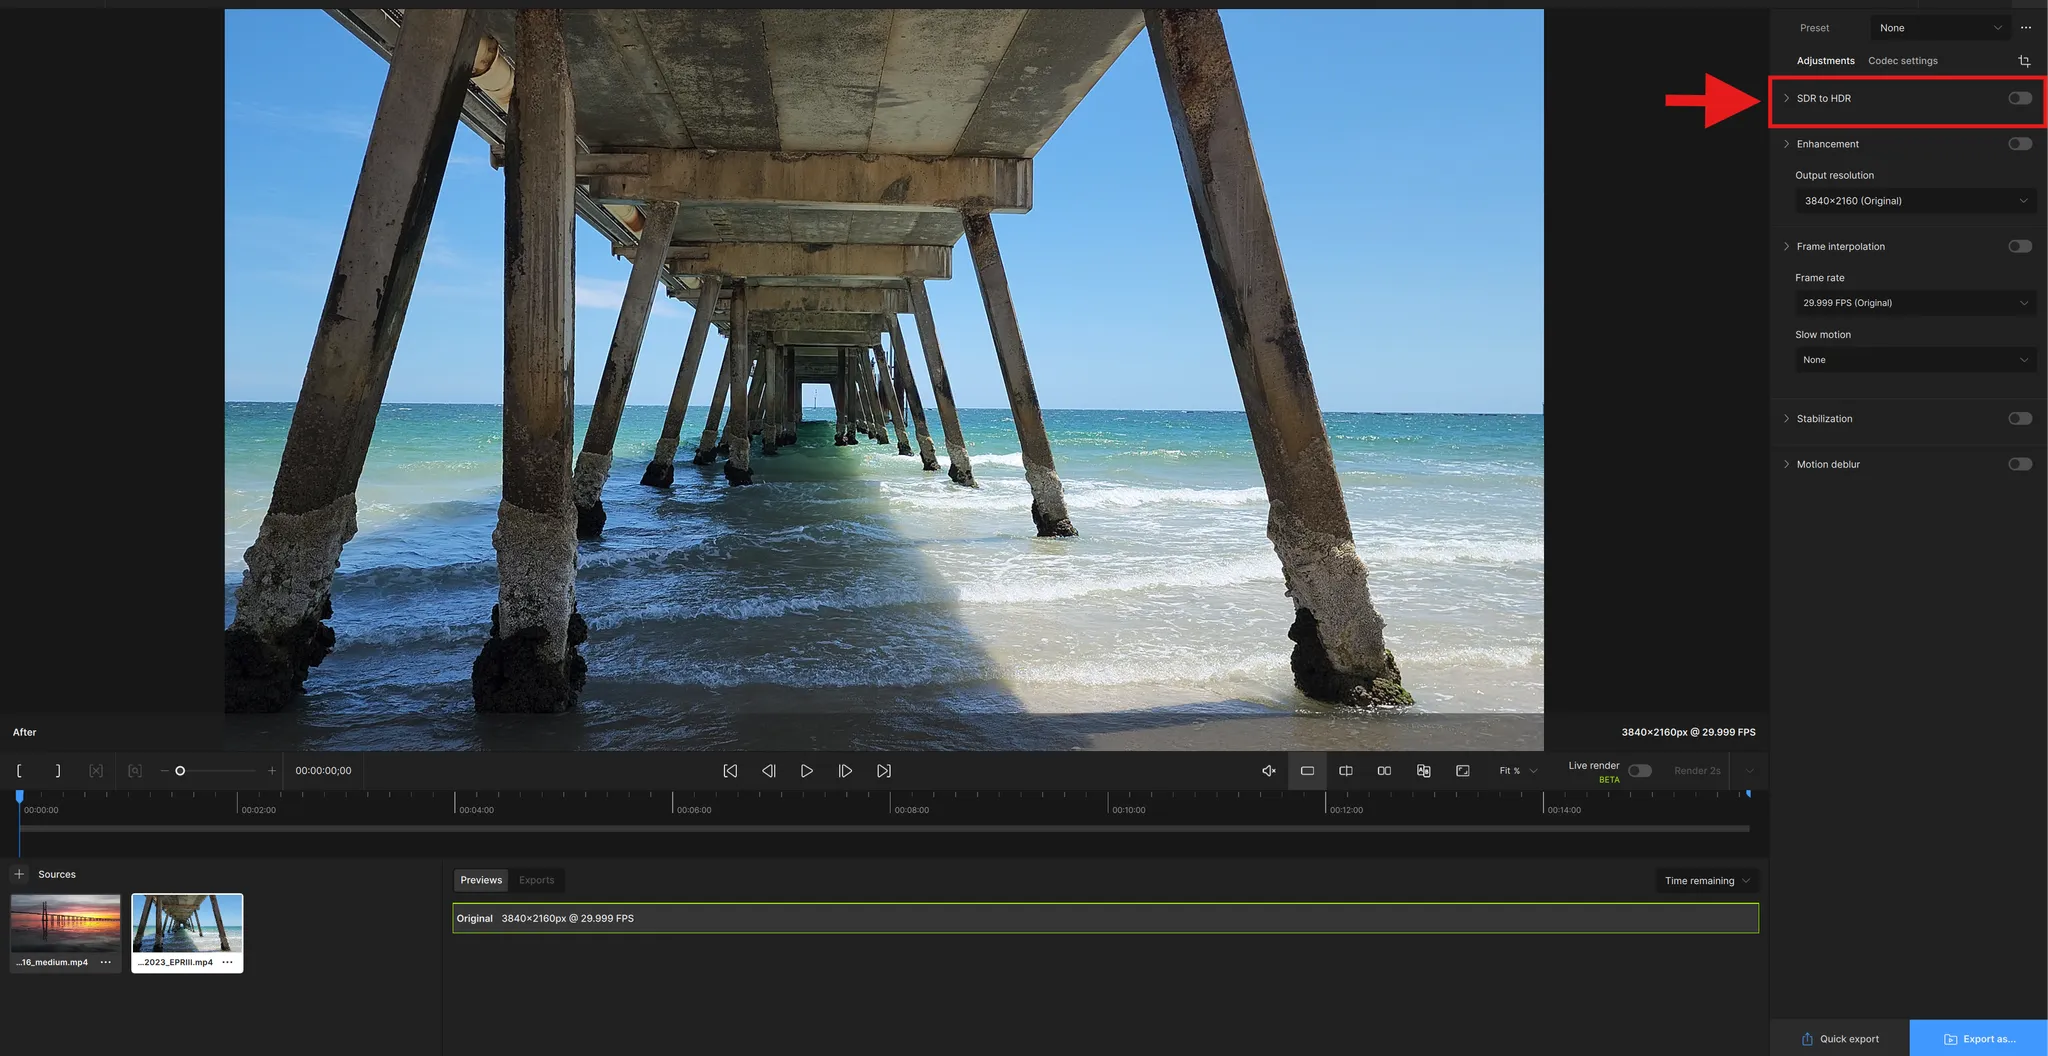
Task: Zoom in timeline with plus icon
Action: tap(272, 771)
